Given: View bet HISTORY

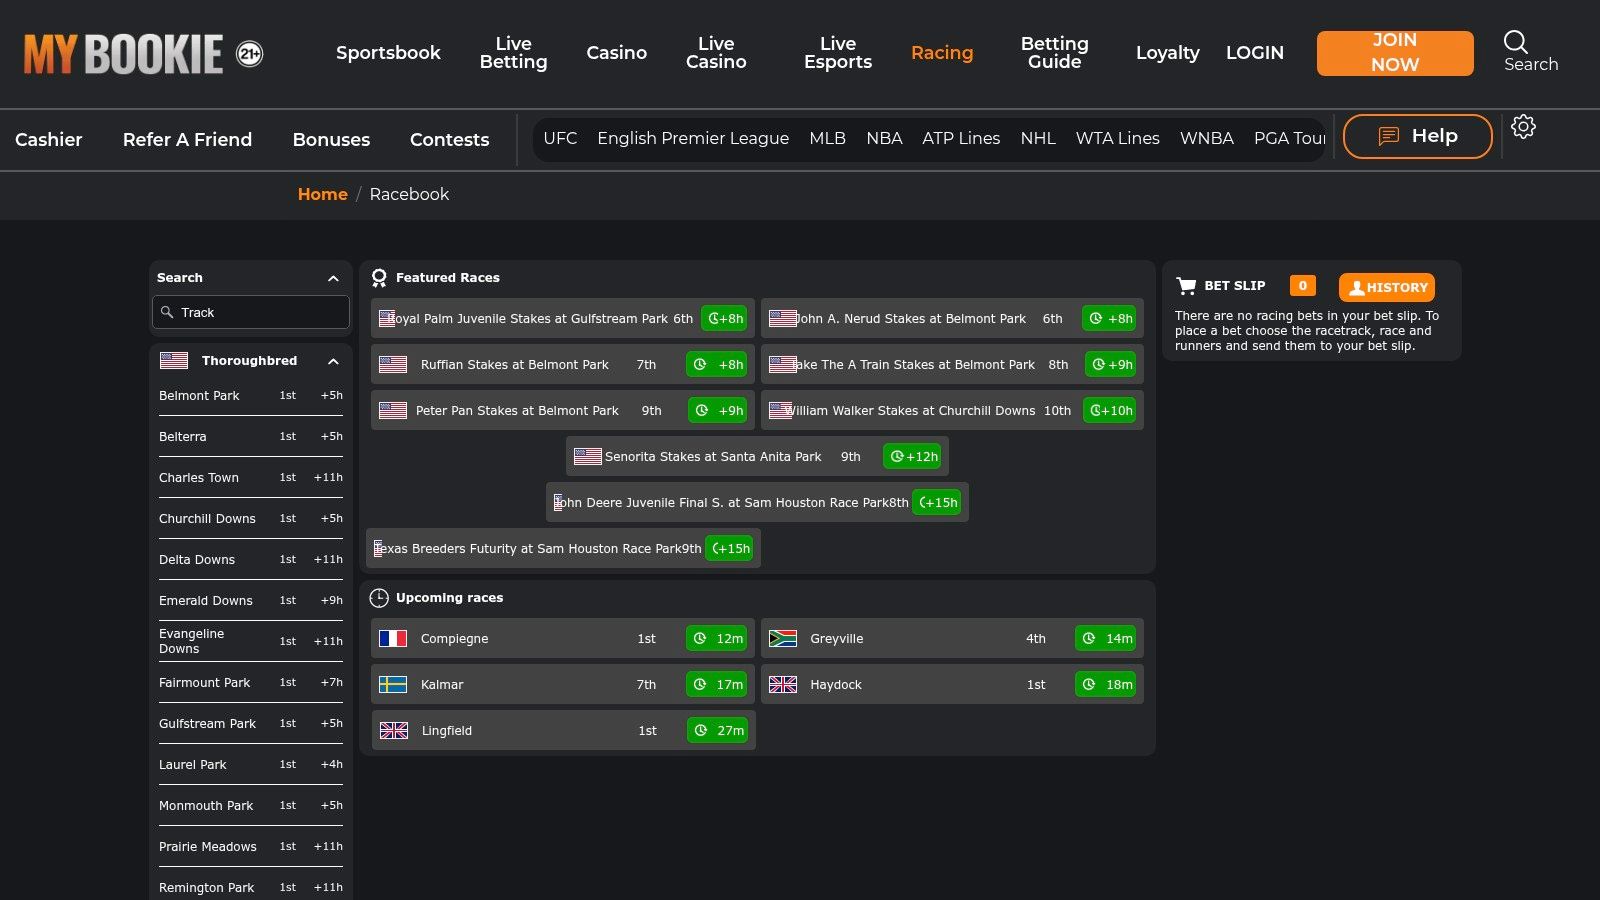Looking at the screenshot, I should tap(1386, 287).
